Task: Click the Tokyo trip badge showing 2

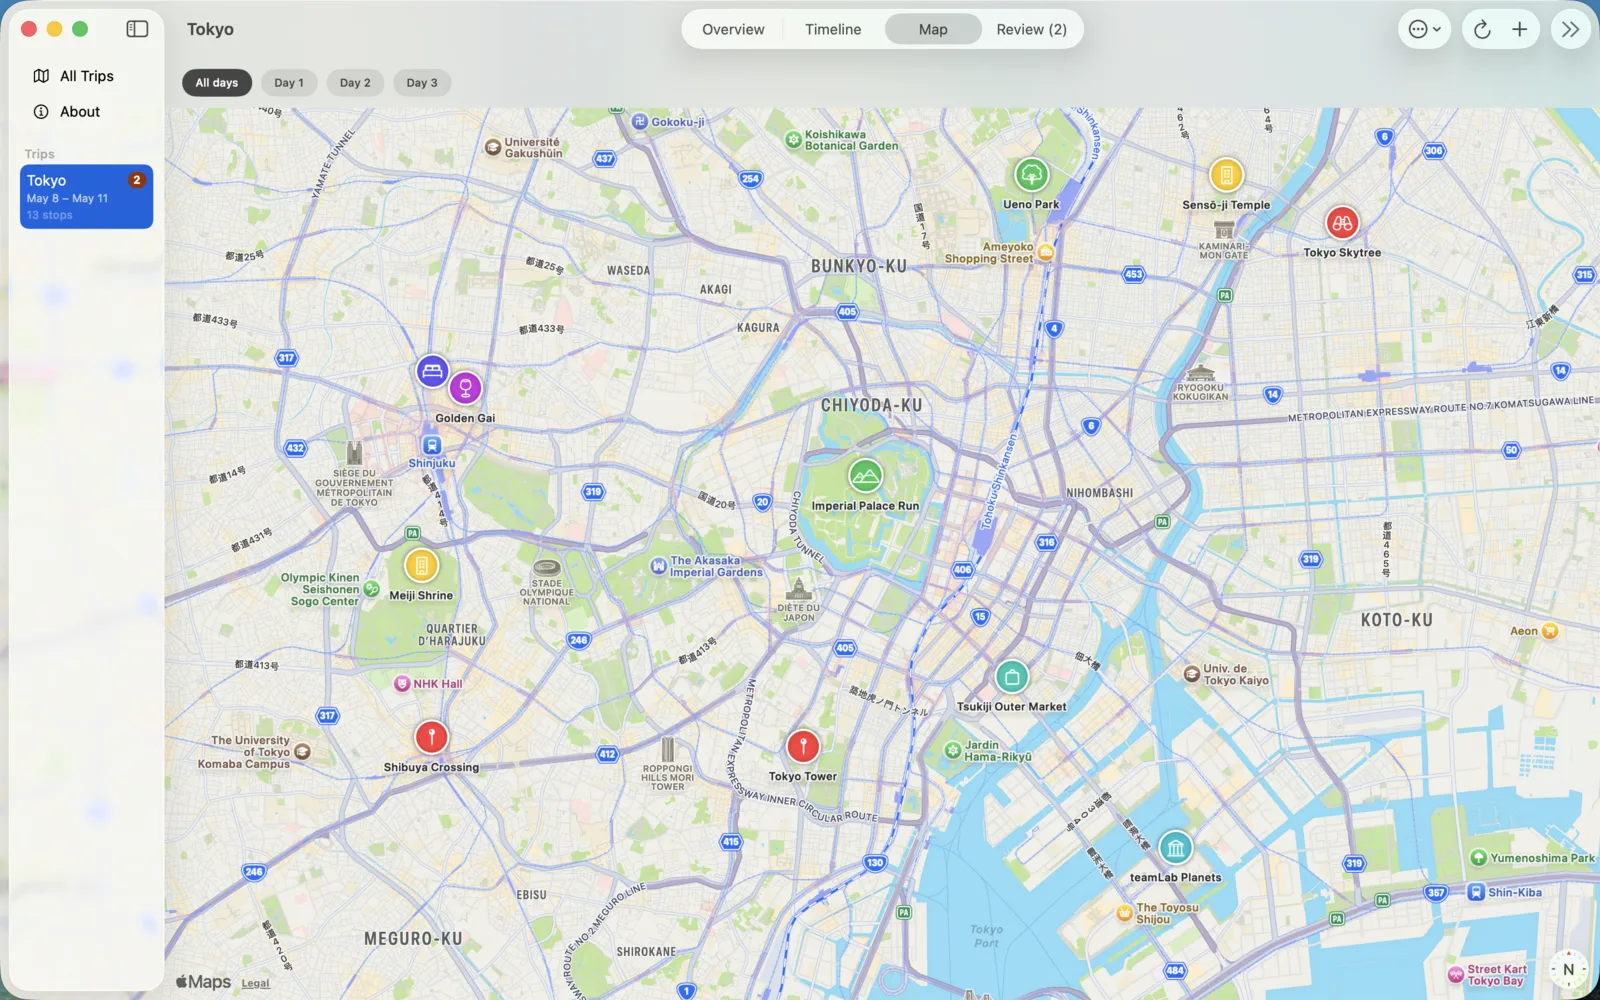Action: pyautogui.click(x=137, y=180)
